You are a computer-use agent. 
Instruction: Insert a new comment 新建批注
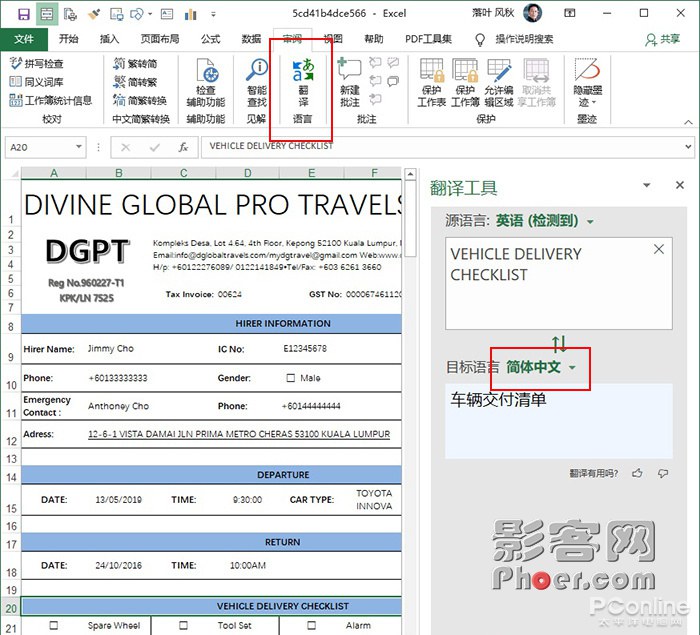350,83
